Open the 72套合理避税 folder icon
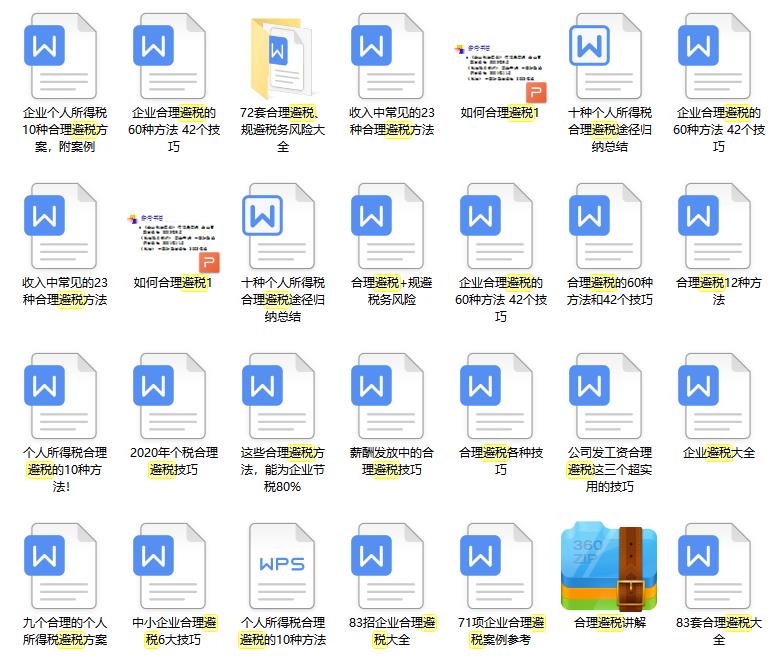Viewport: 771px width, 663px height. pos(281,58)
